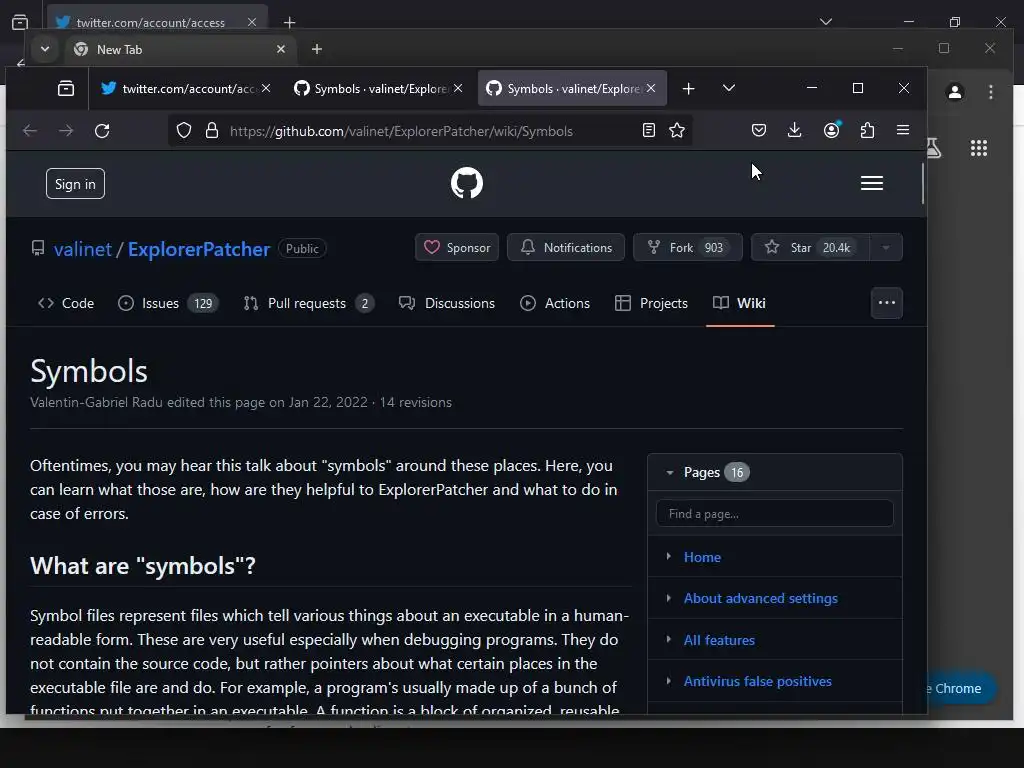Close New Tab in Chrome window
Screen dimensions: 1024x768
click(x=281, y=49)
